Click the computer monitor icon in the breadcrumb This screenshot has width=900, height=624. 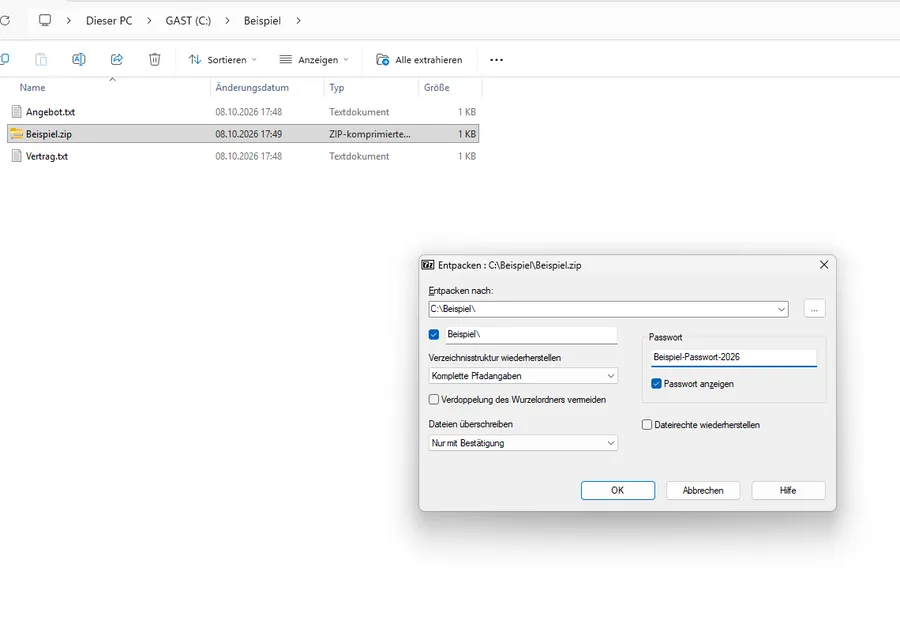(45, 21)
